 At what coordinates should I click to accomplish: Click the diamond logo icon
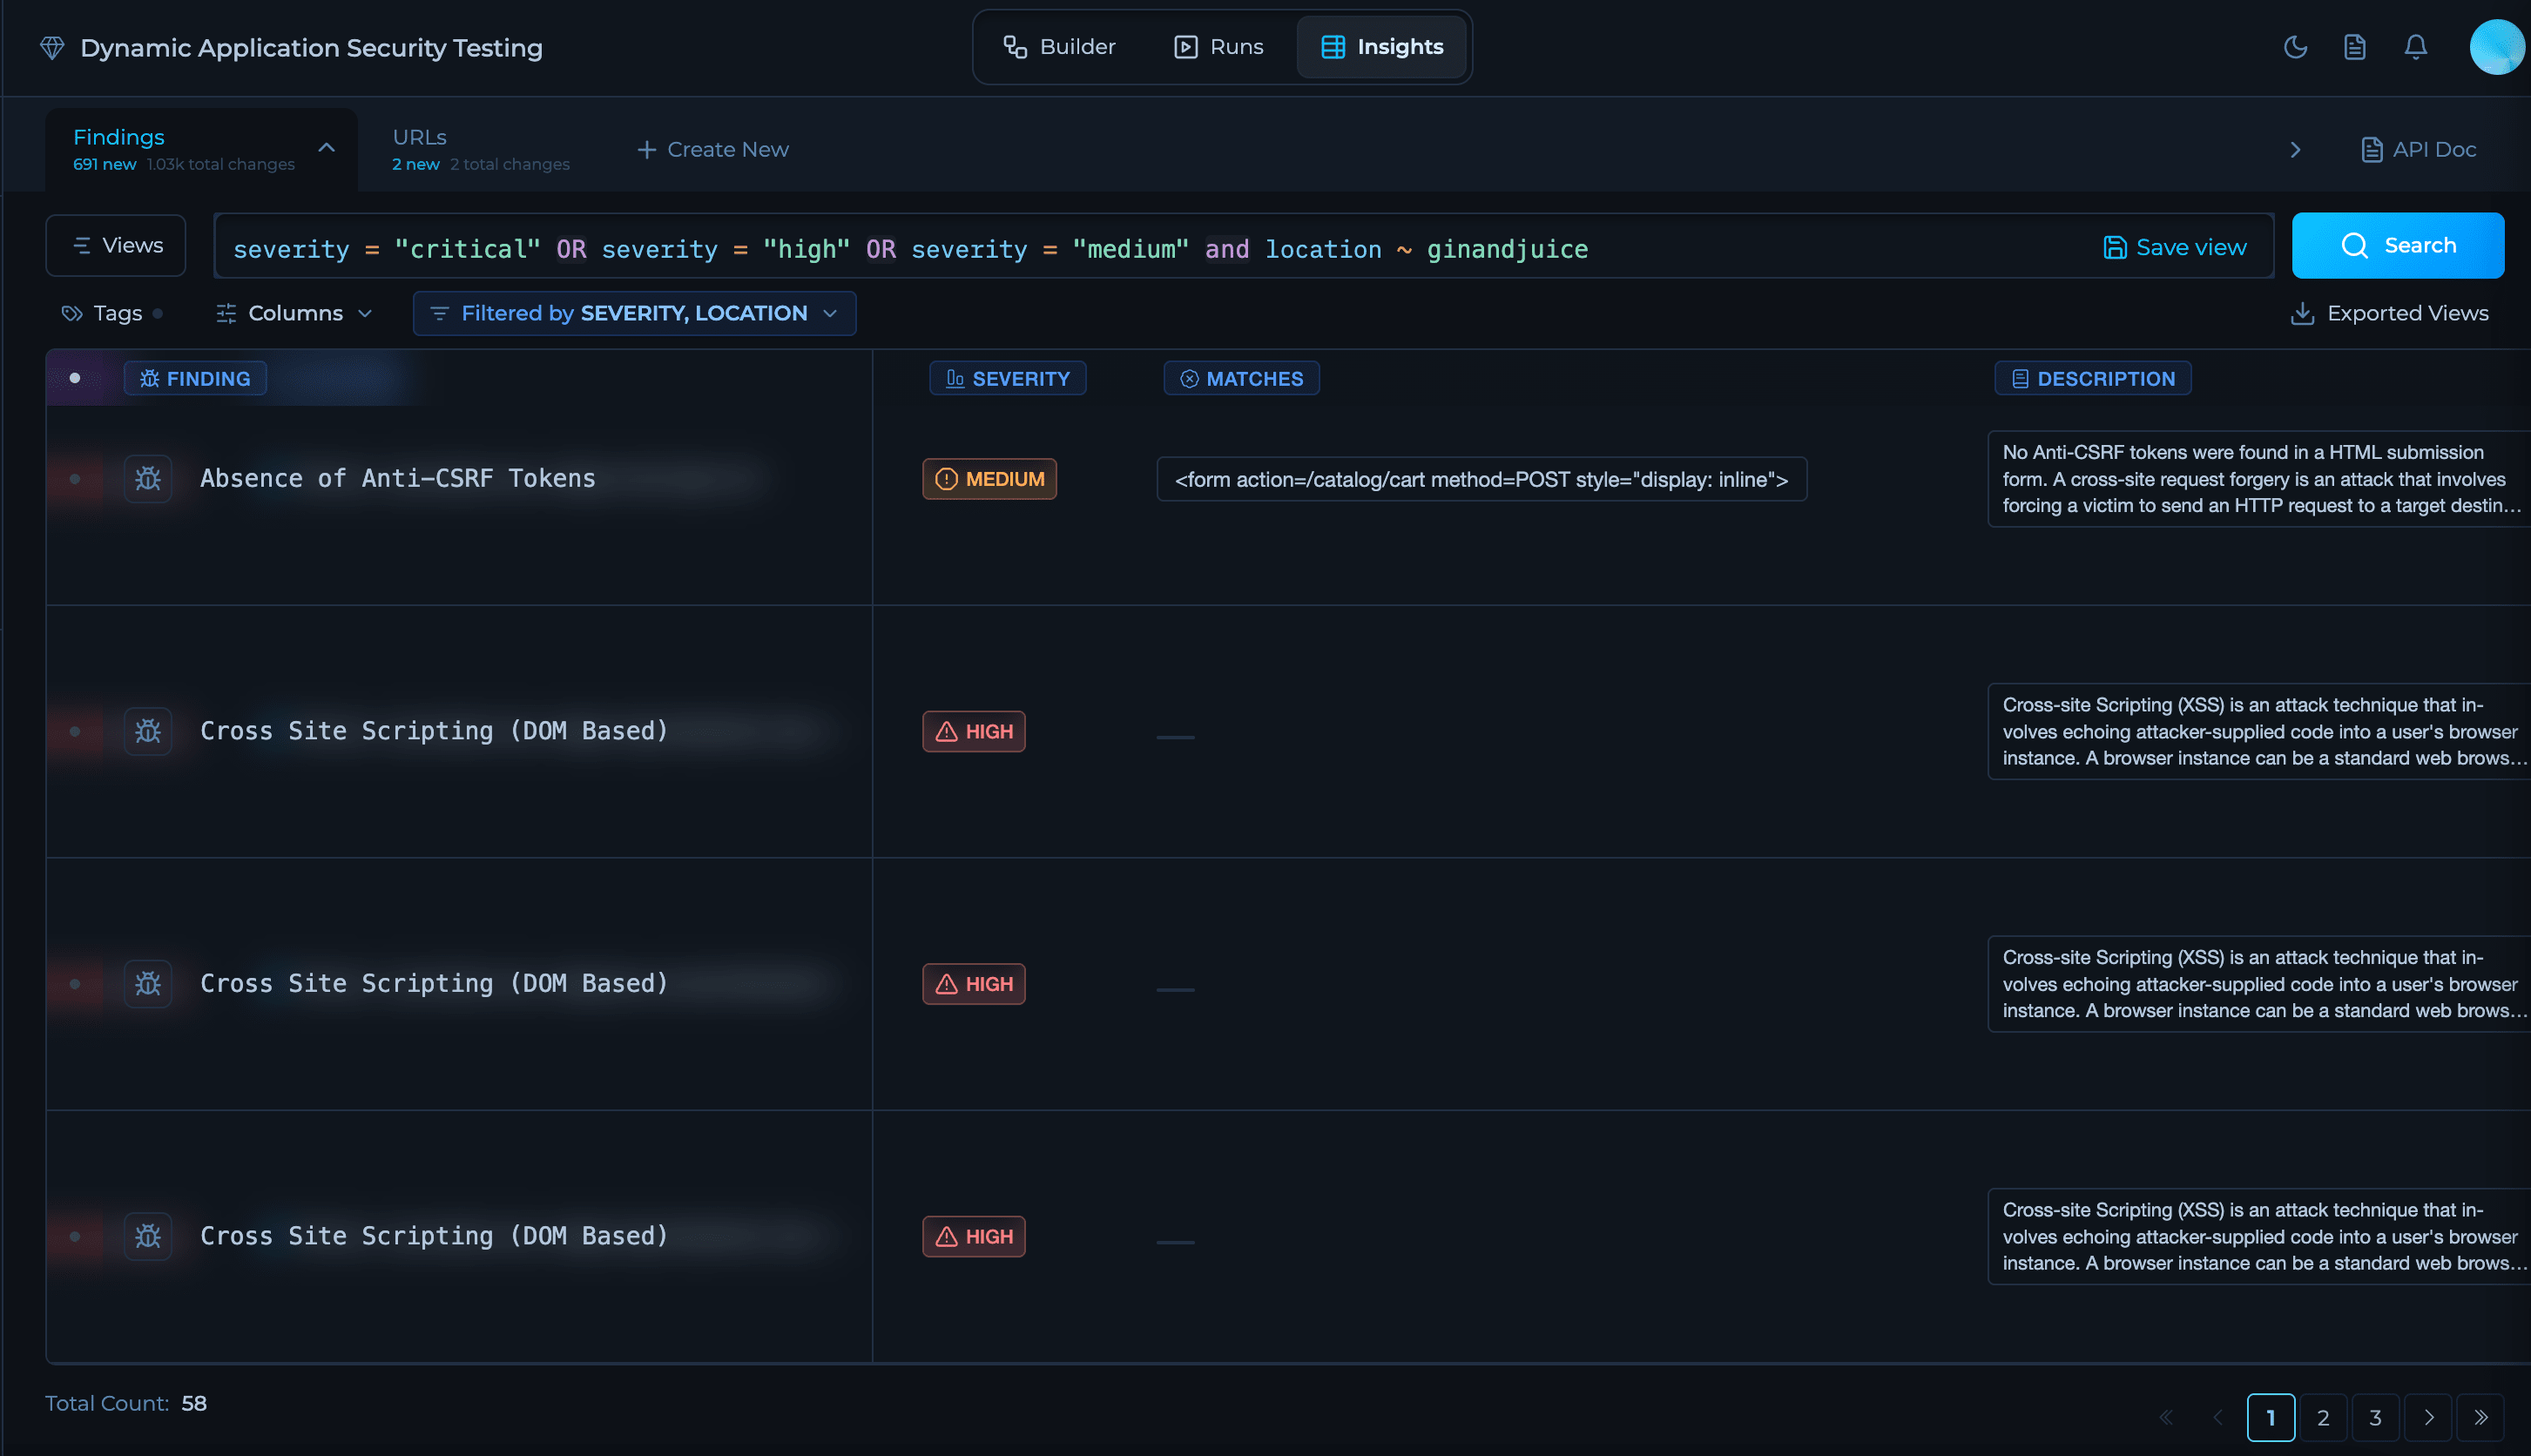click(x=52, y=47)
